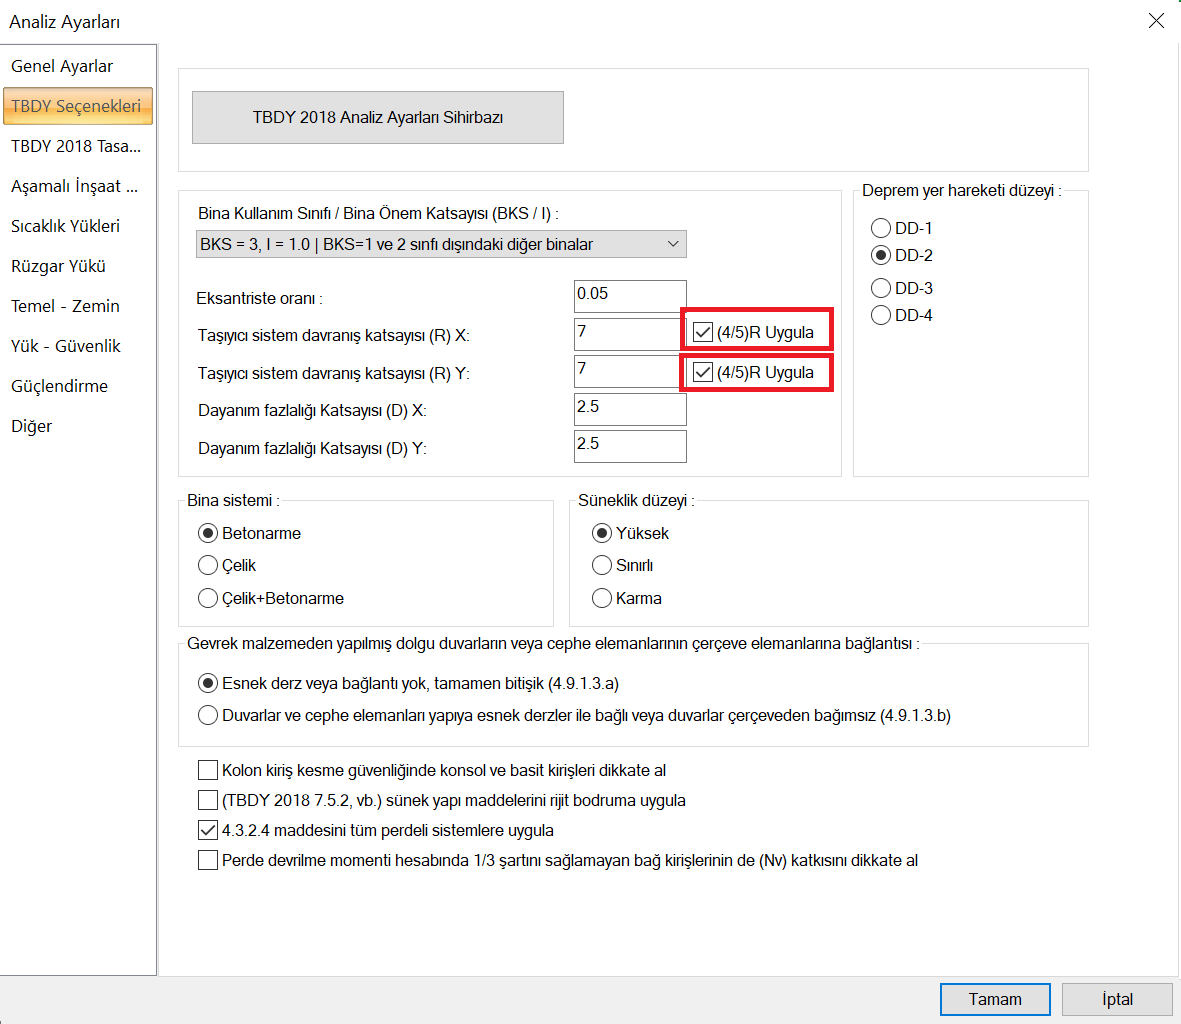This screenshot has width=1181, height=1024.
Task: Close the Analiz Ayarları window
Action: pos(1156,21)
